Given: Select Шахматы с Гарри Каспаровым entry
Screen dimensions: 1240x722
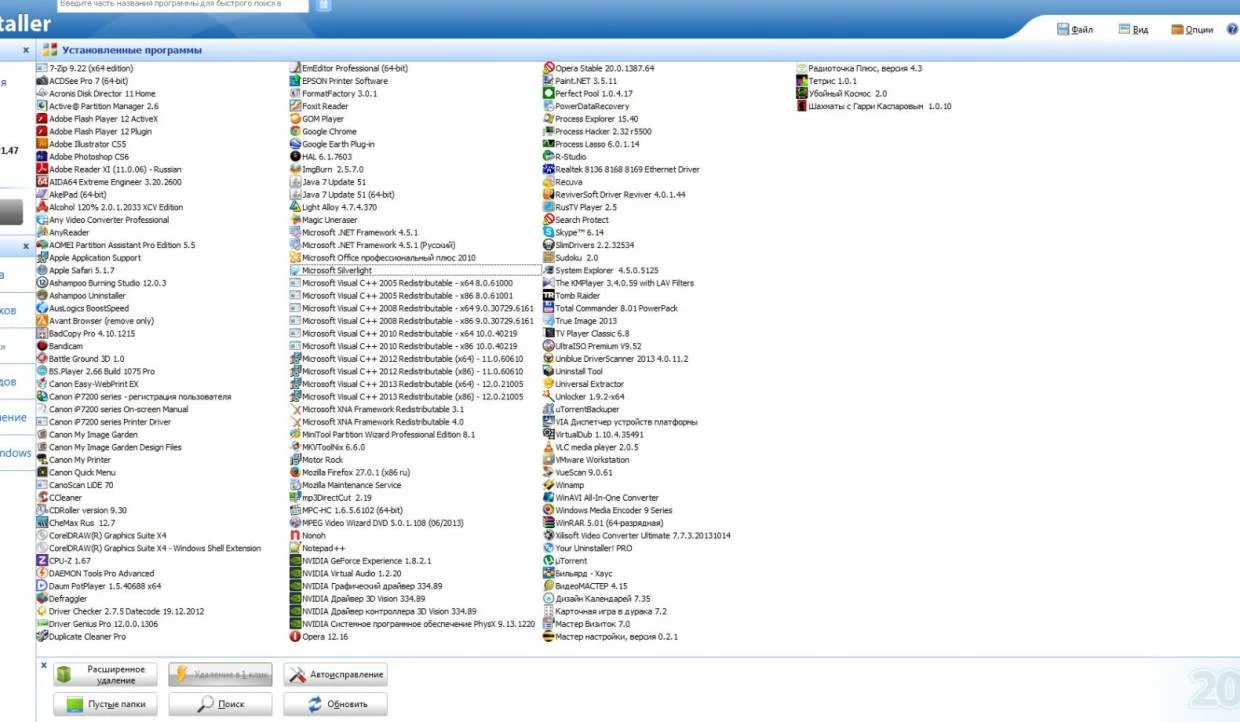Looking at the screenshot, I should point(873,106).
